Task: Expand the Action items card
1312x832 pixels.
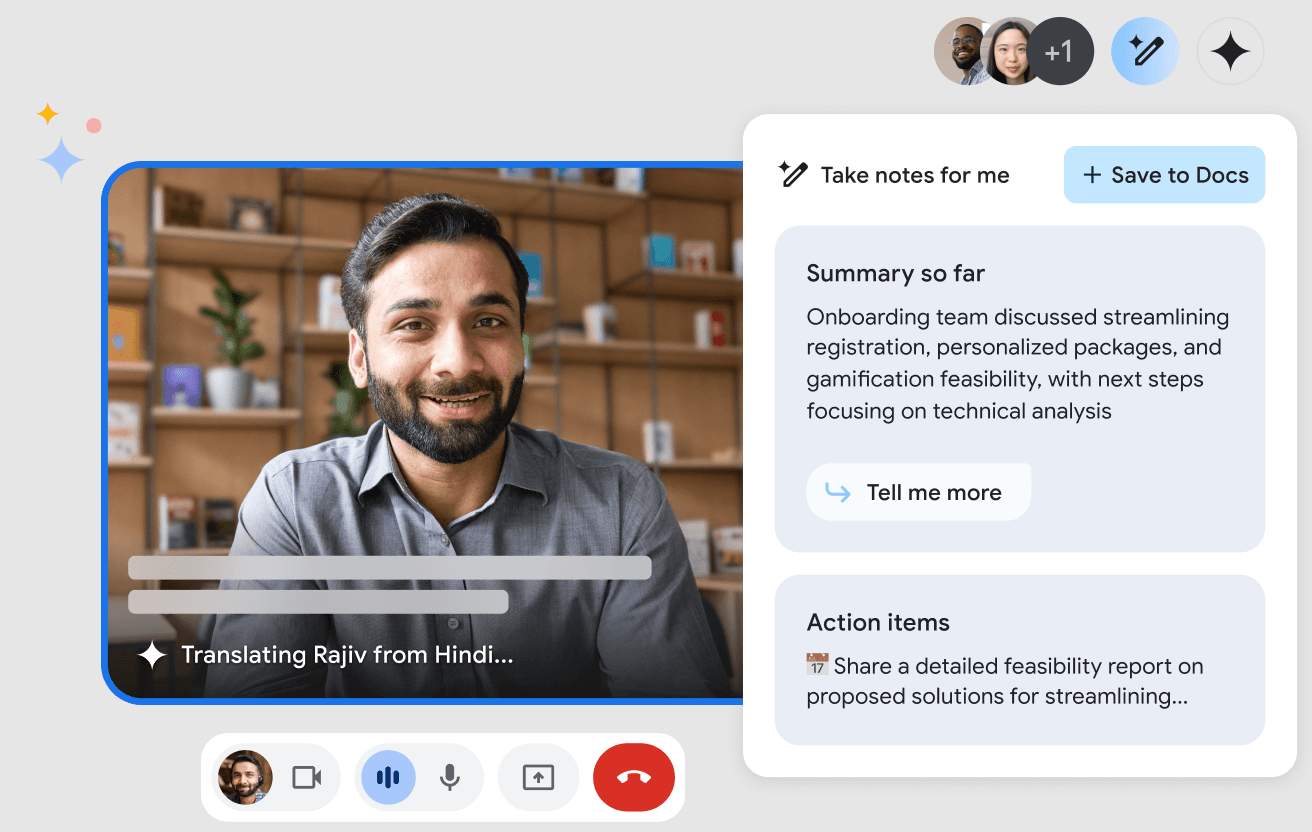Action: [x=878, y=622]
